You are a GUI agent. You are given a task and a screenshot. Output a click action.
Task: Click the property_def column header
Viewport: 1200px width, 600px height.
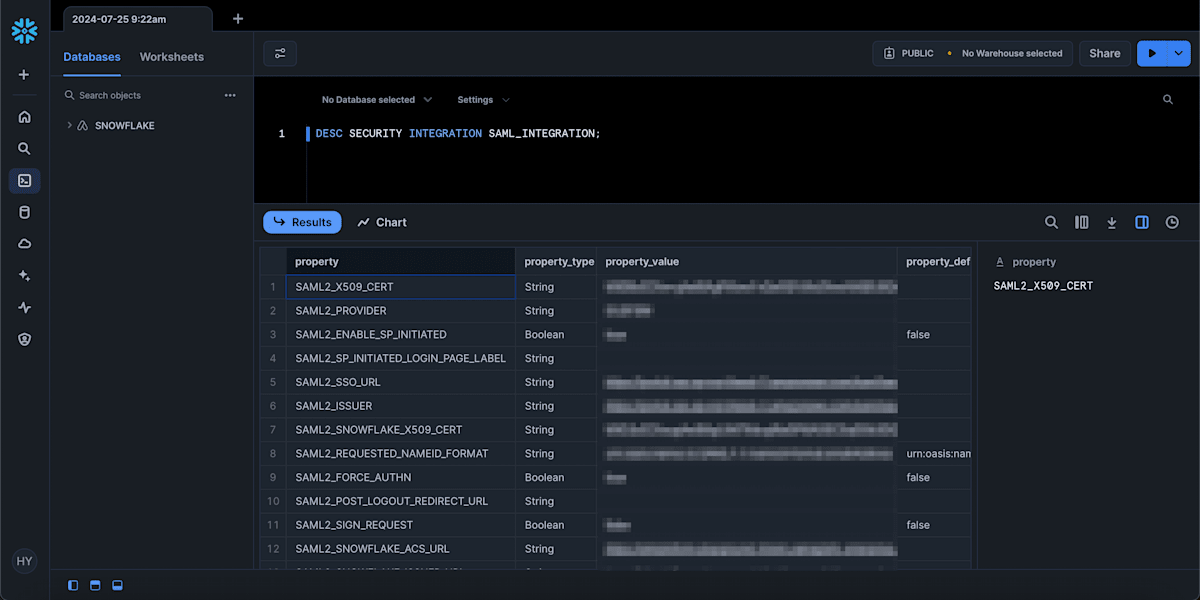[x=935, y=262]
